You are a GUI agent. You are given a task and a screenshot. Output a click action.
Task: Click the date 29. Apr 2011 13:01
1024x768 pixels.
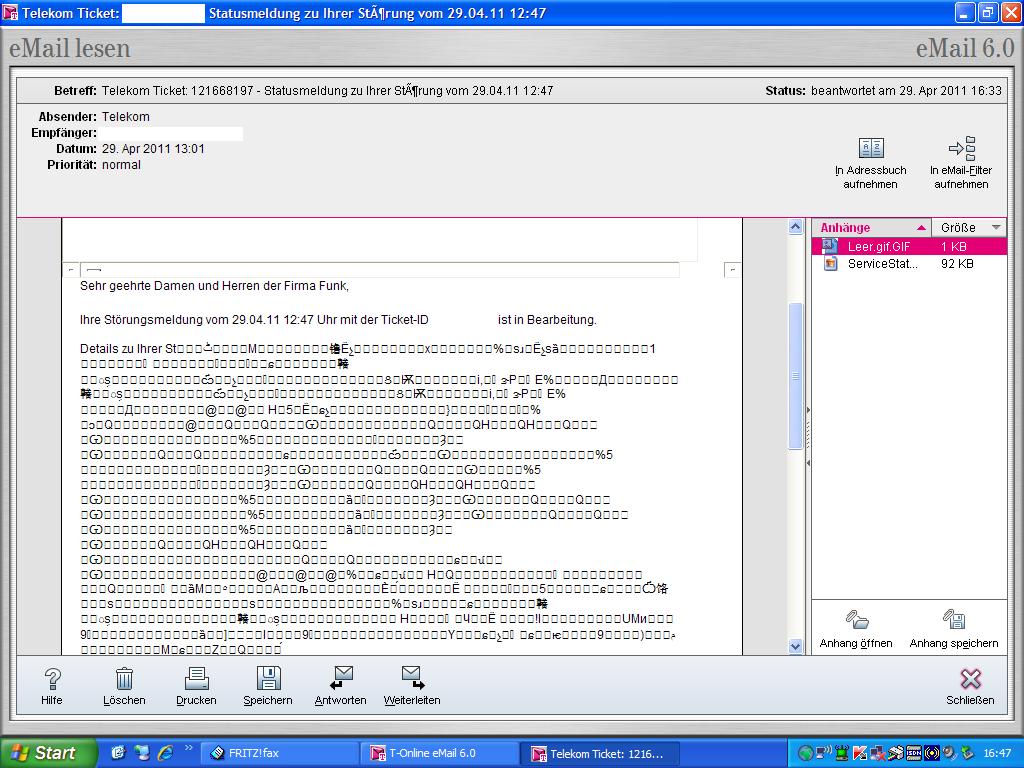153,149
